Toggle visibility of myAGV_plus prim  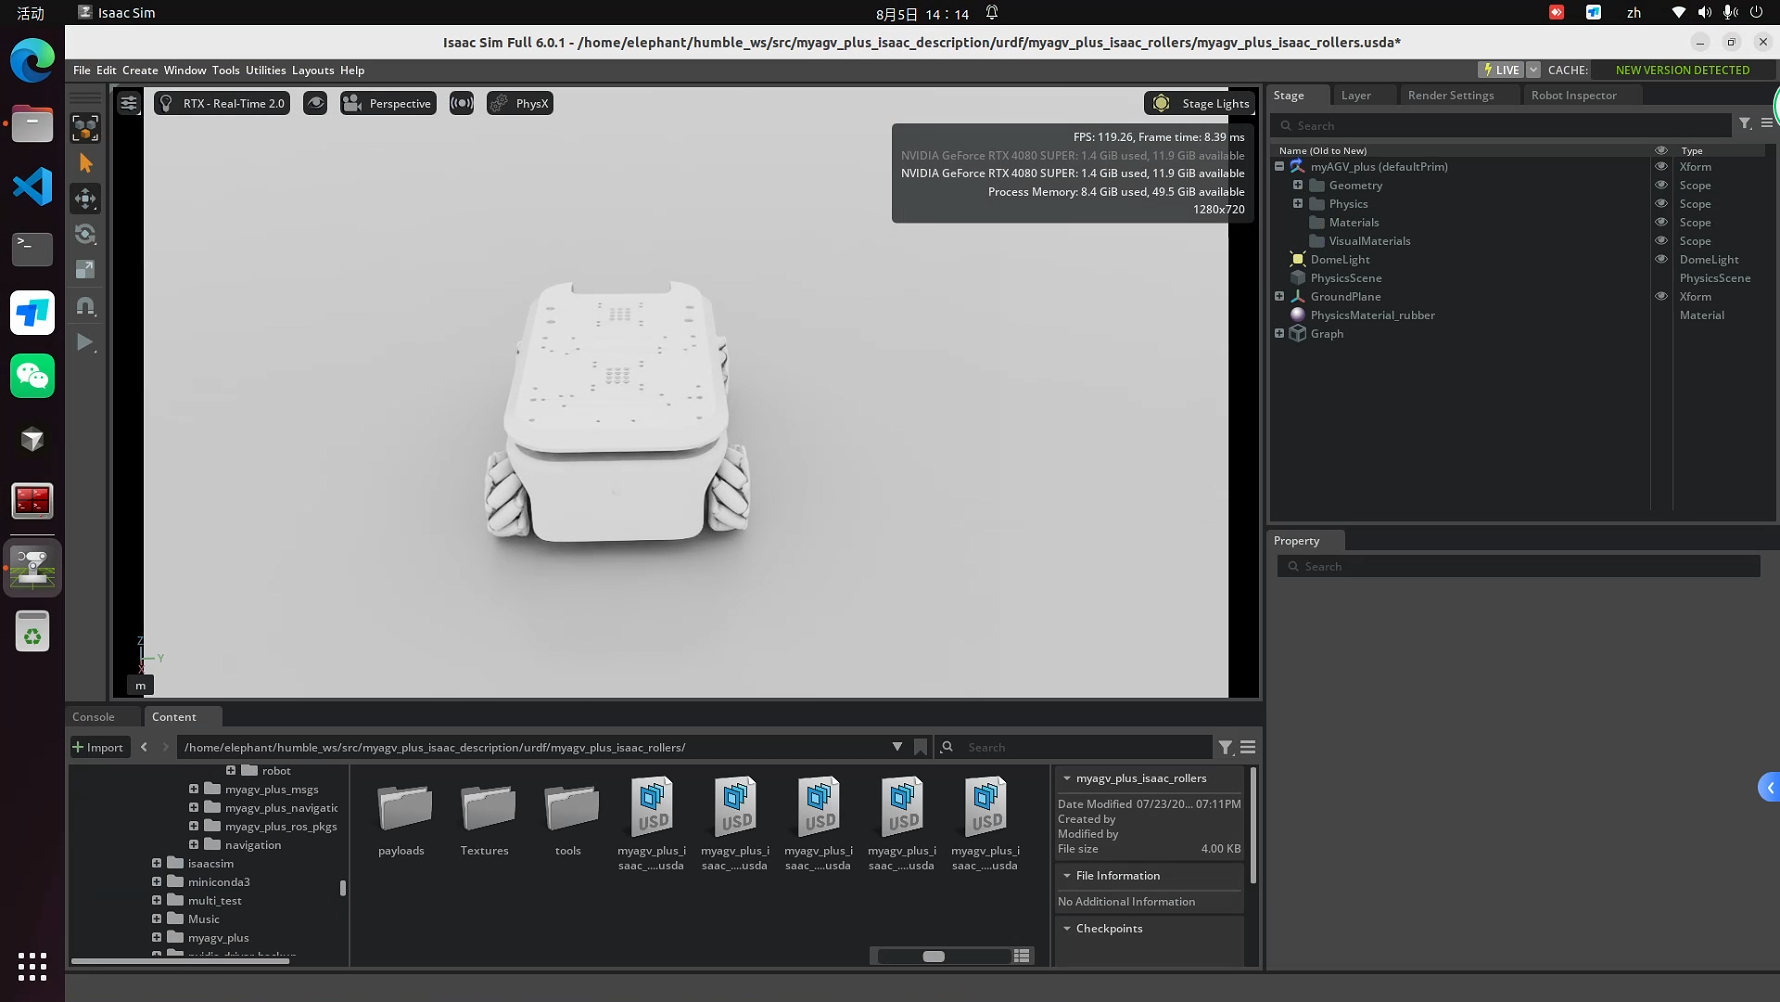pos(1661,167)
